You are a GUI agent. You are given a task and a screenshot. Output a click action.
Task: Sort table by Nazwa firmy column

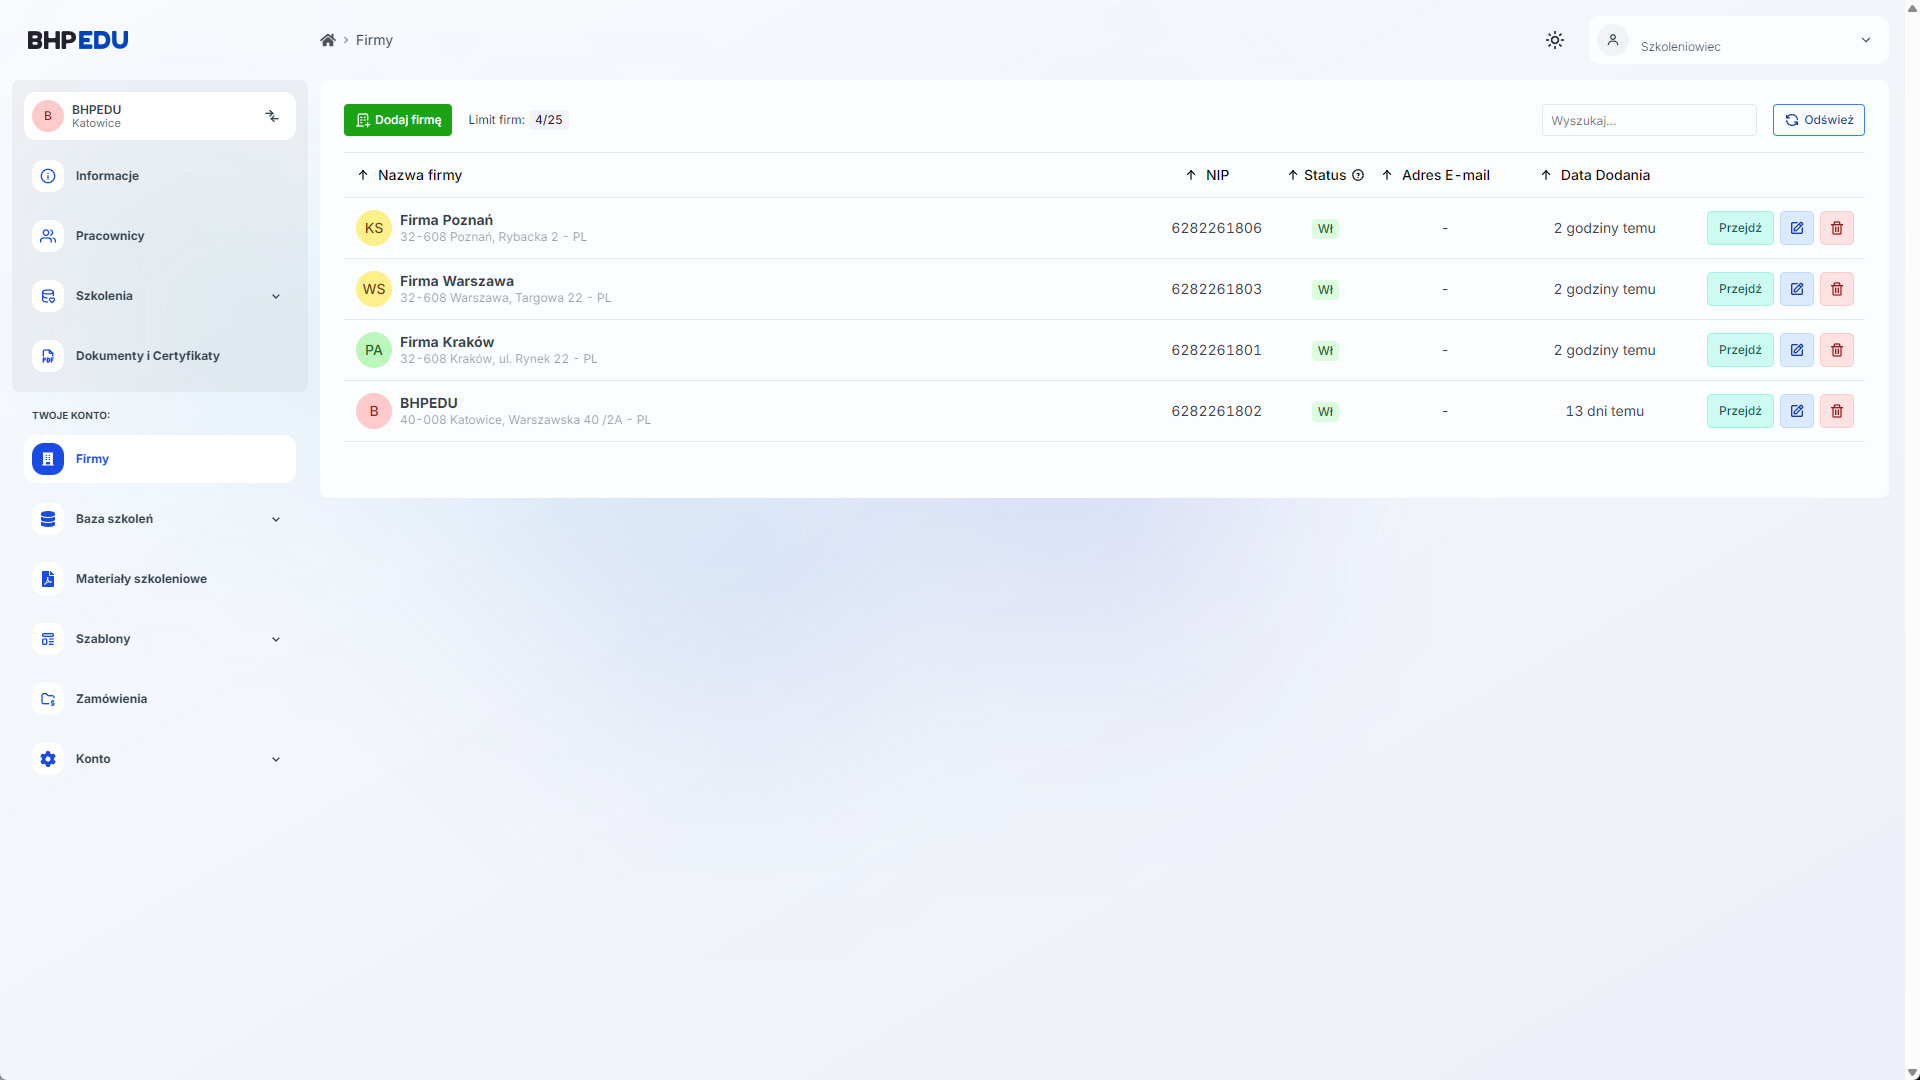coord(419,175)
